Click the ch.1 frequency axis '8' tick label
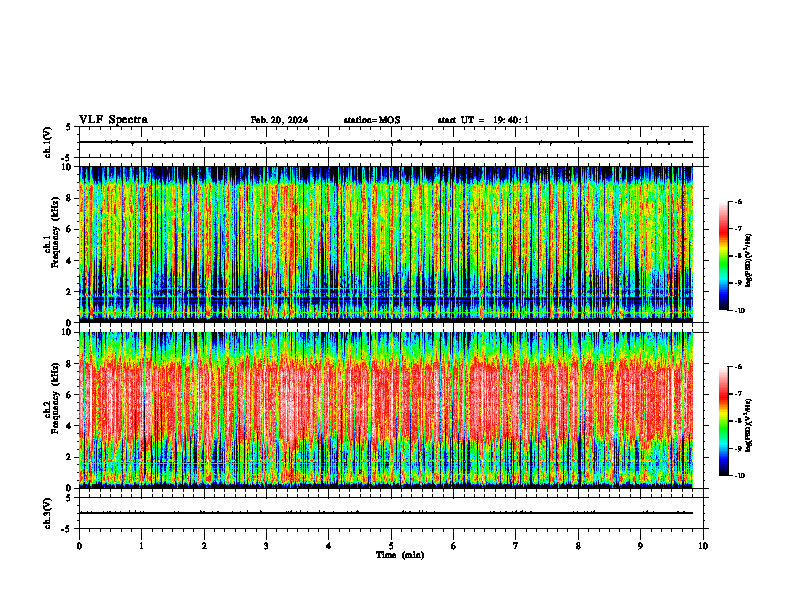 69,198
